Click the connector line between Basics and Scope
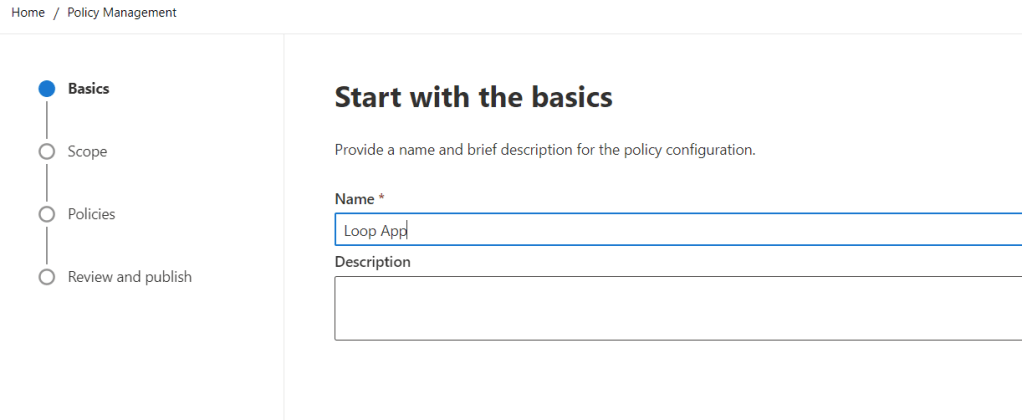 pyautogui.click(x=46, y=120)
